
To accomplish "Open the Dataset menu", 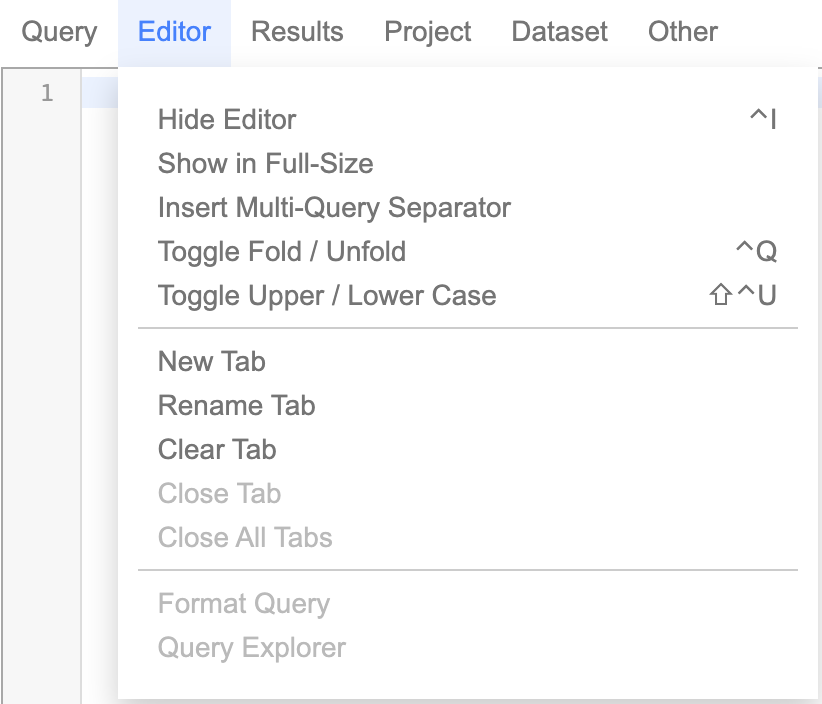I will point(559,32).
